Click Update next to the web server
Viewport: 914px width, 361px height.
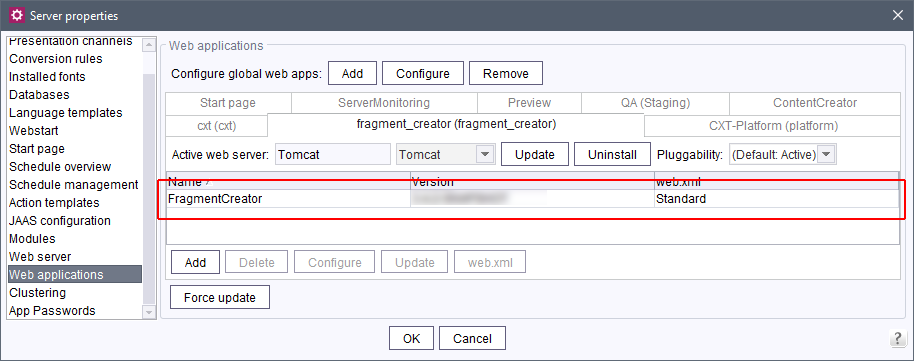tap(535, 155)
